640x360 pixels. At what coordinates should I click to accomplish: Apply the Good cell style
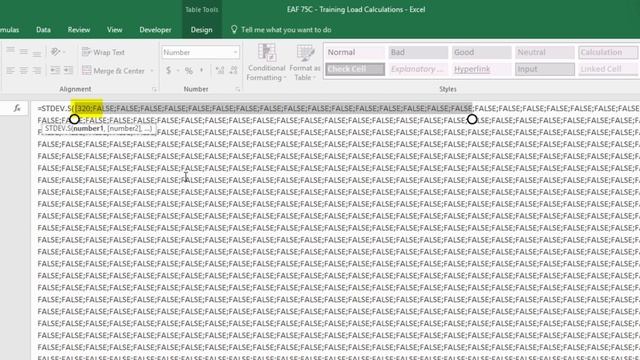tap(481, 52)
